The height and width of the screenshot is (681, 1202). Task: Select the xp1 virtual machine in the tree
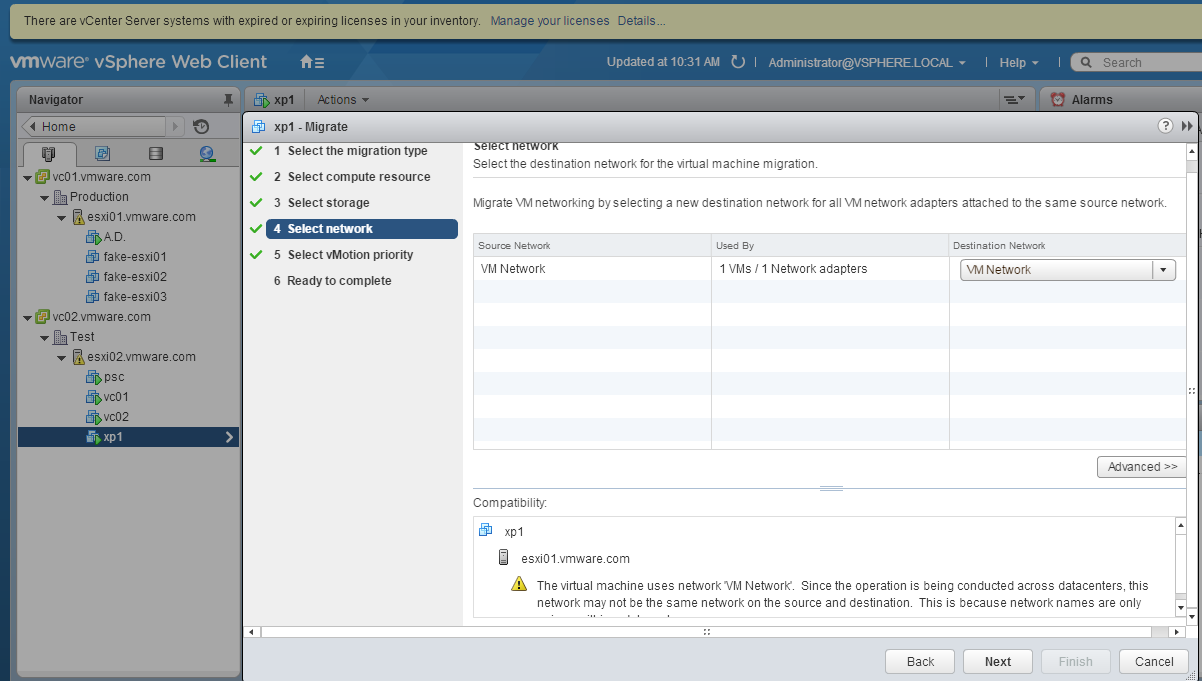pos(128,437)
